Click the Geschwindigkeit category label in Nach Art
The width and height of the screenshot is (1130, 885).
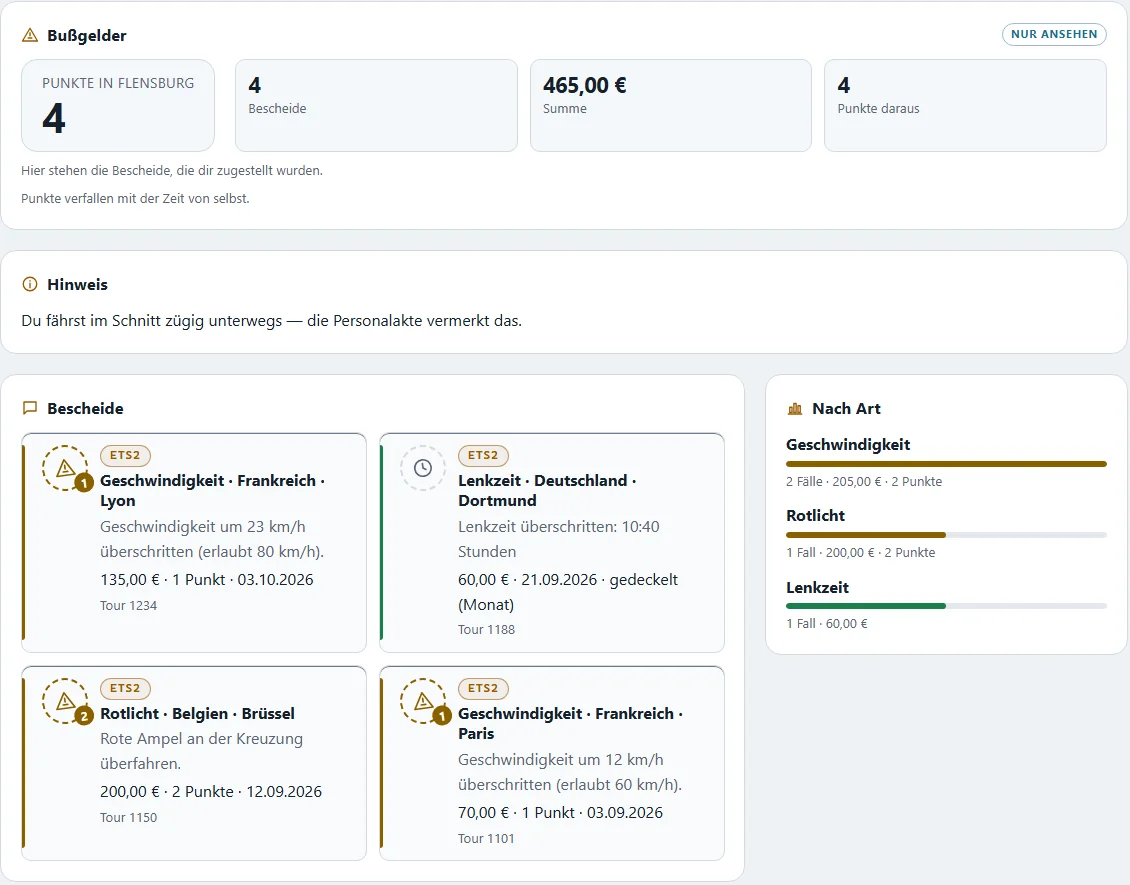[848, 445]
